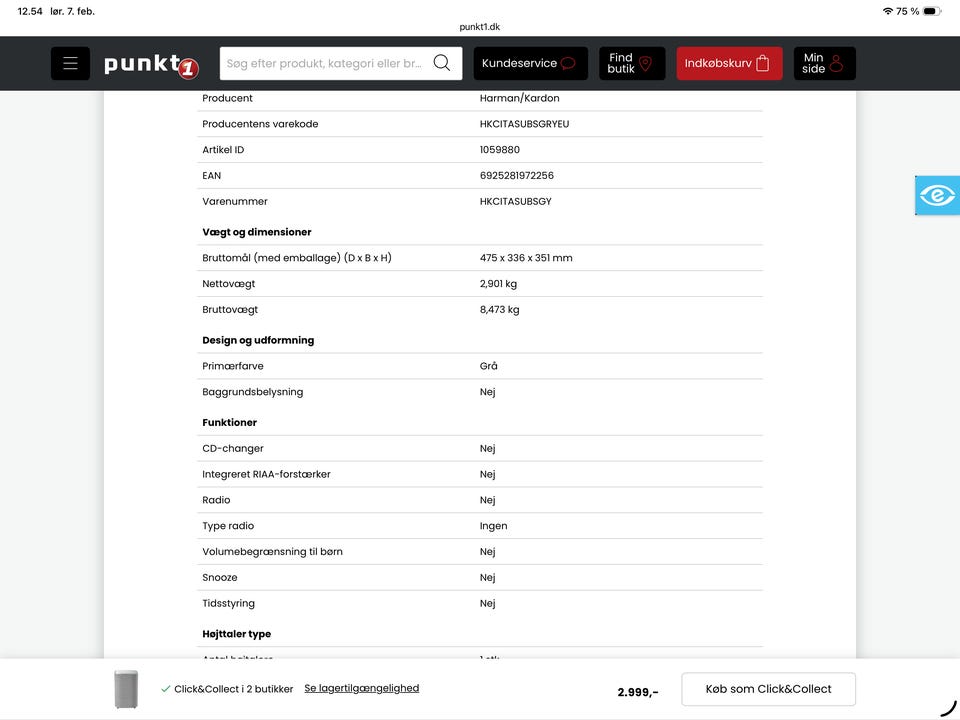Viewport: 960px width, 720px height.
Task: Select Varenummer HKCITASUBSGY
Action: tap(516, 201)
